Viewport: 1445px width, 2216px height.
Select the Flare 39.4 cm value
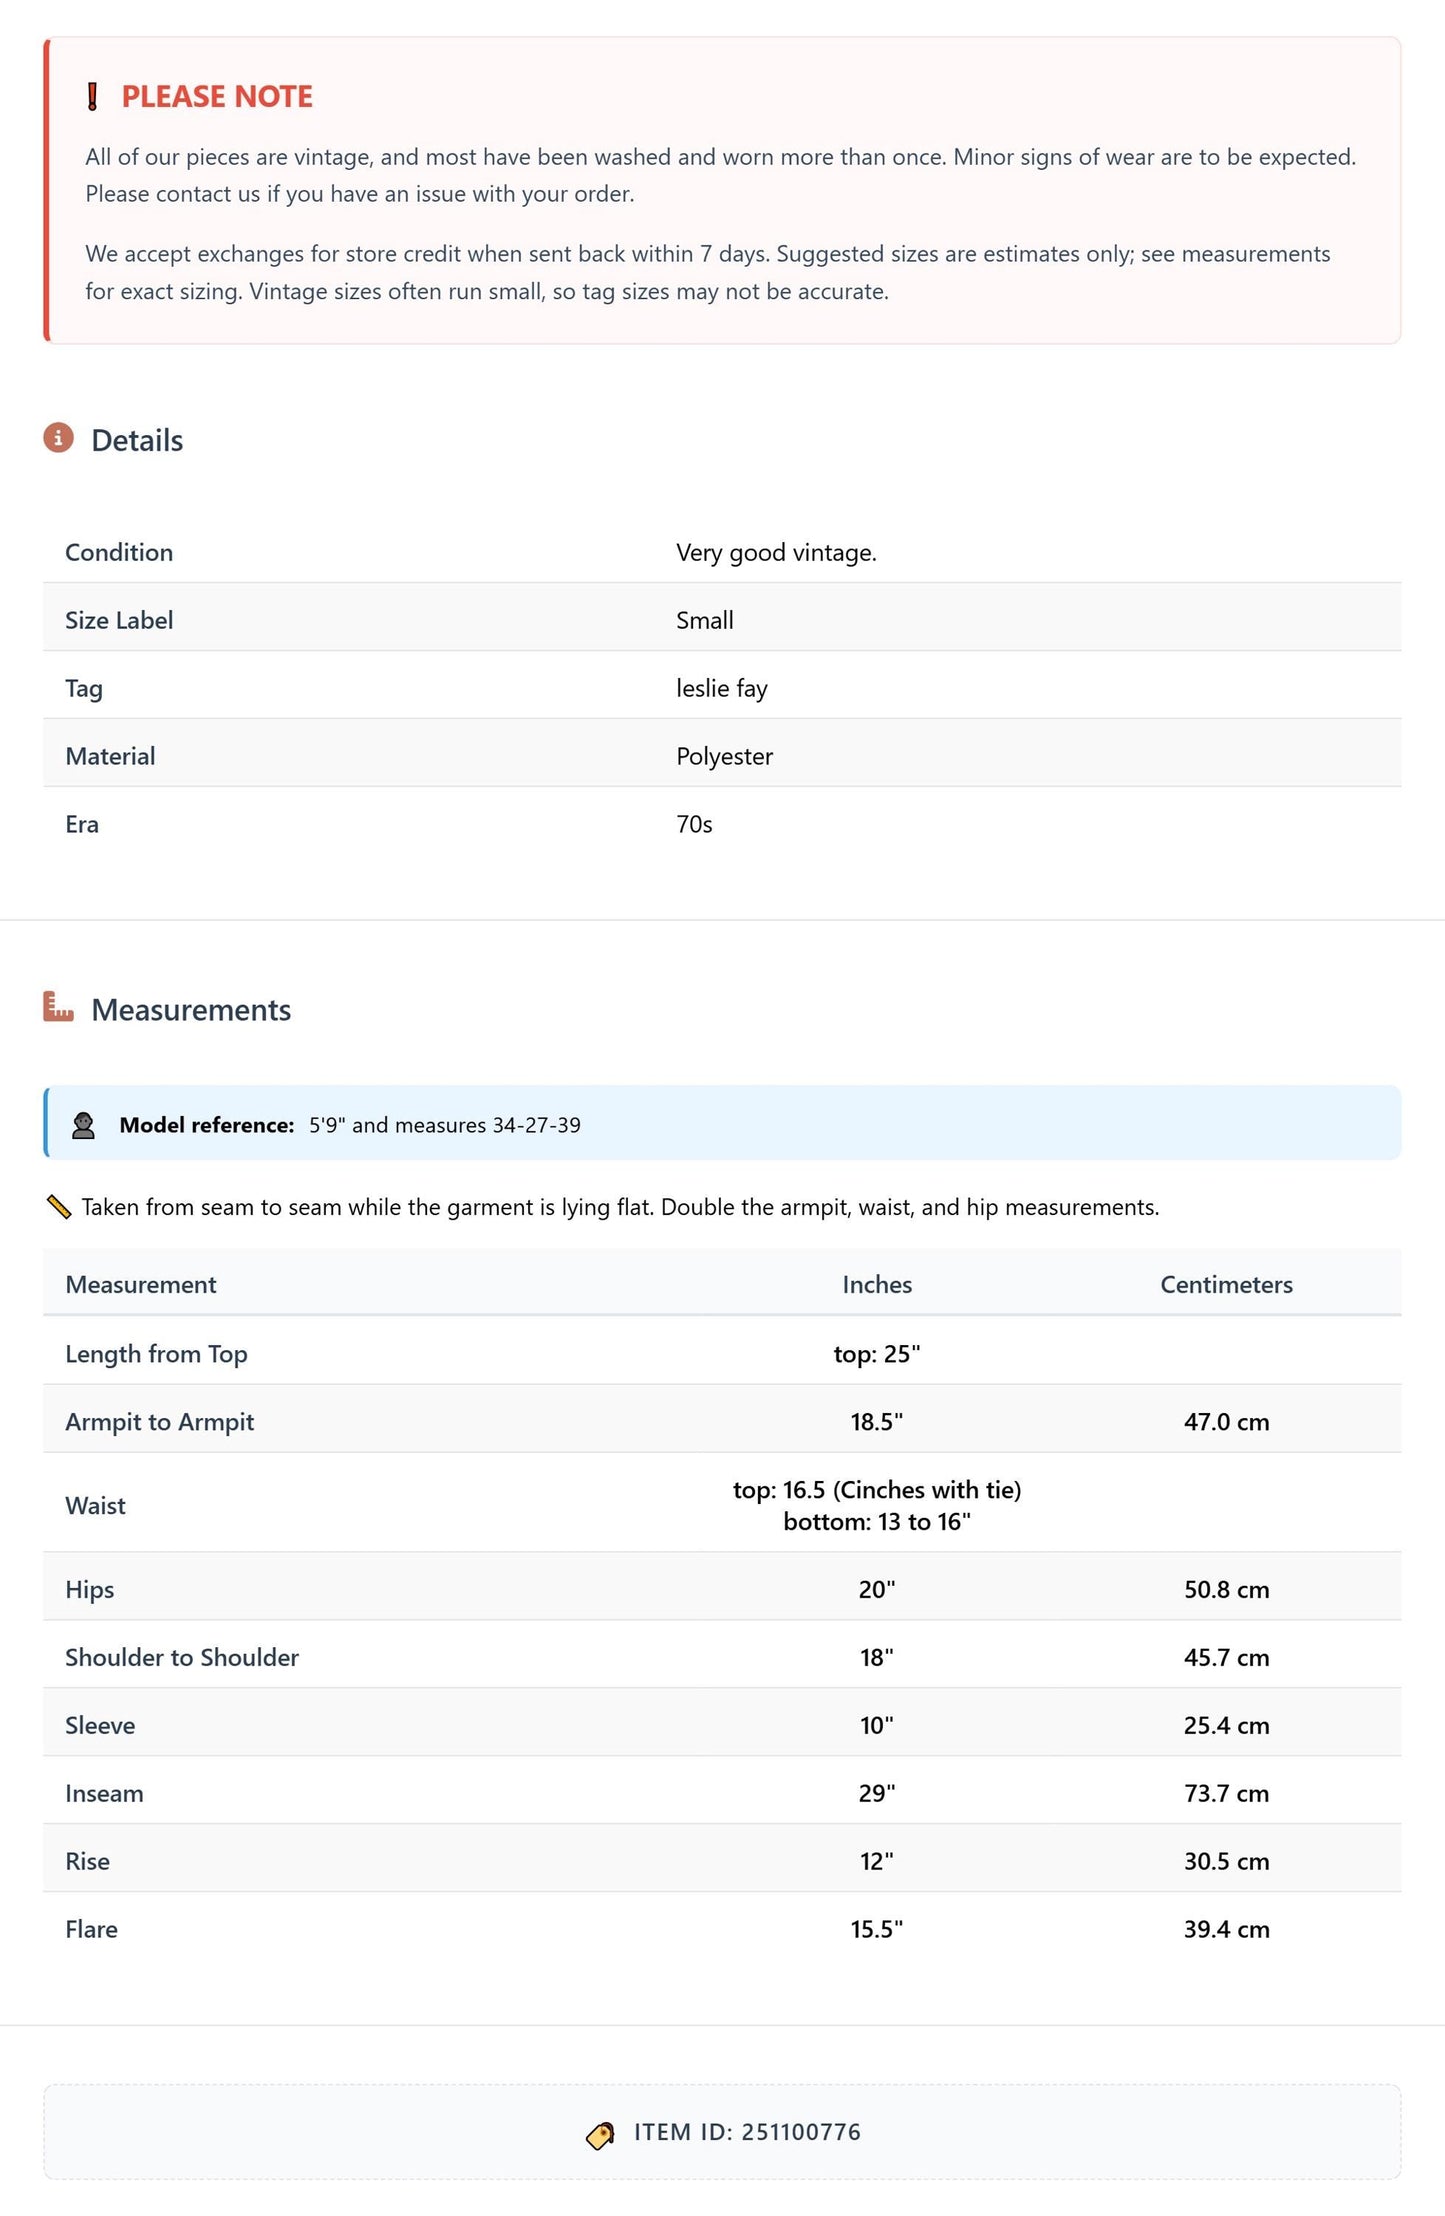coord(1226,1930)
